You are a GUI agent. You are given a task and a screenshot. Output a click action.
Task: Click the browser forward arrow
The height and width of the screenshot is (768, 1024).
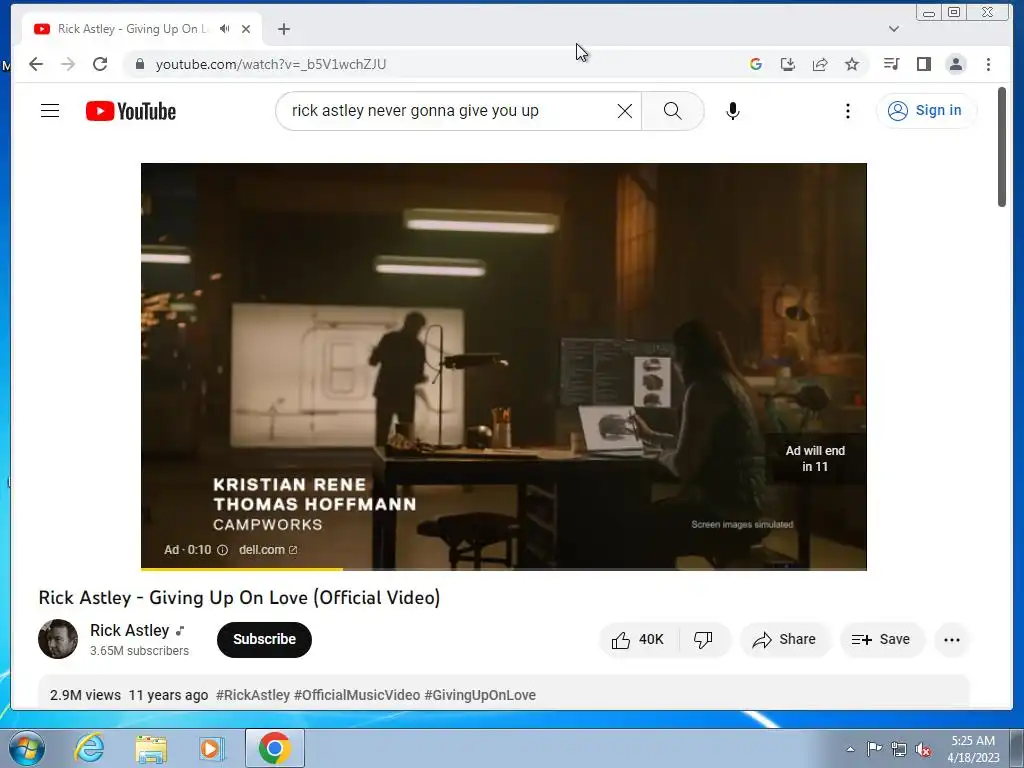tap(68, 64)
